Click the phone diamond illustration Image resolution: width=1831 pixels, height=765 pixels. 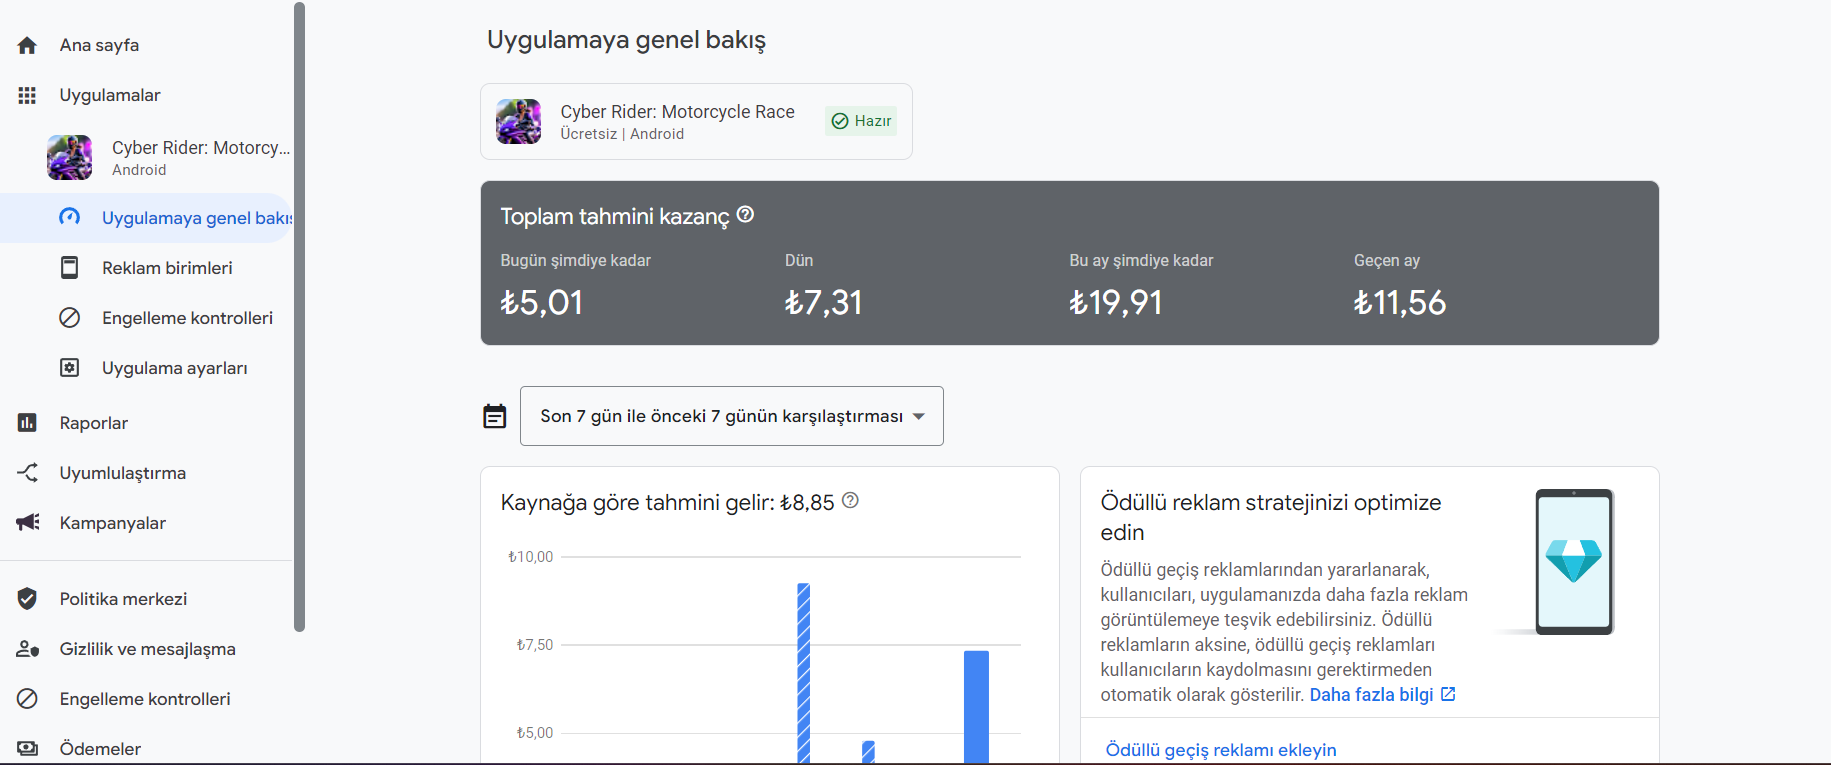click(x=1574, y=561)
